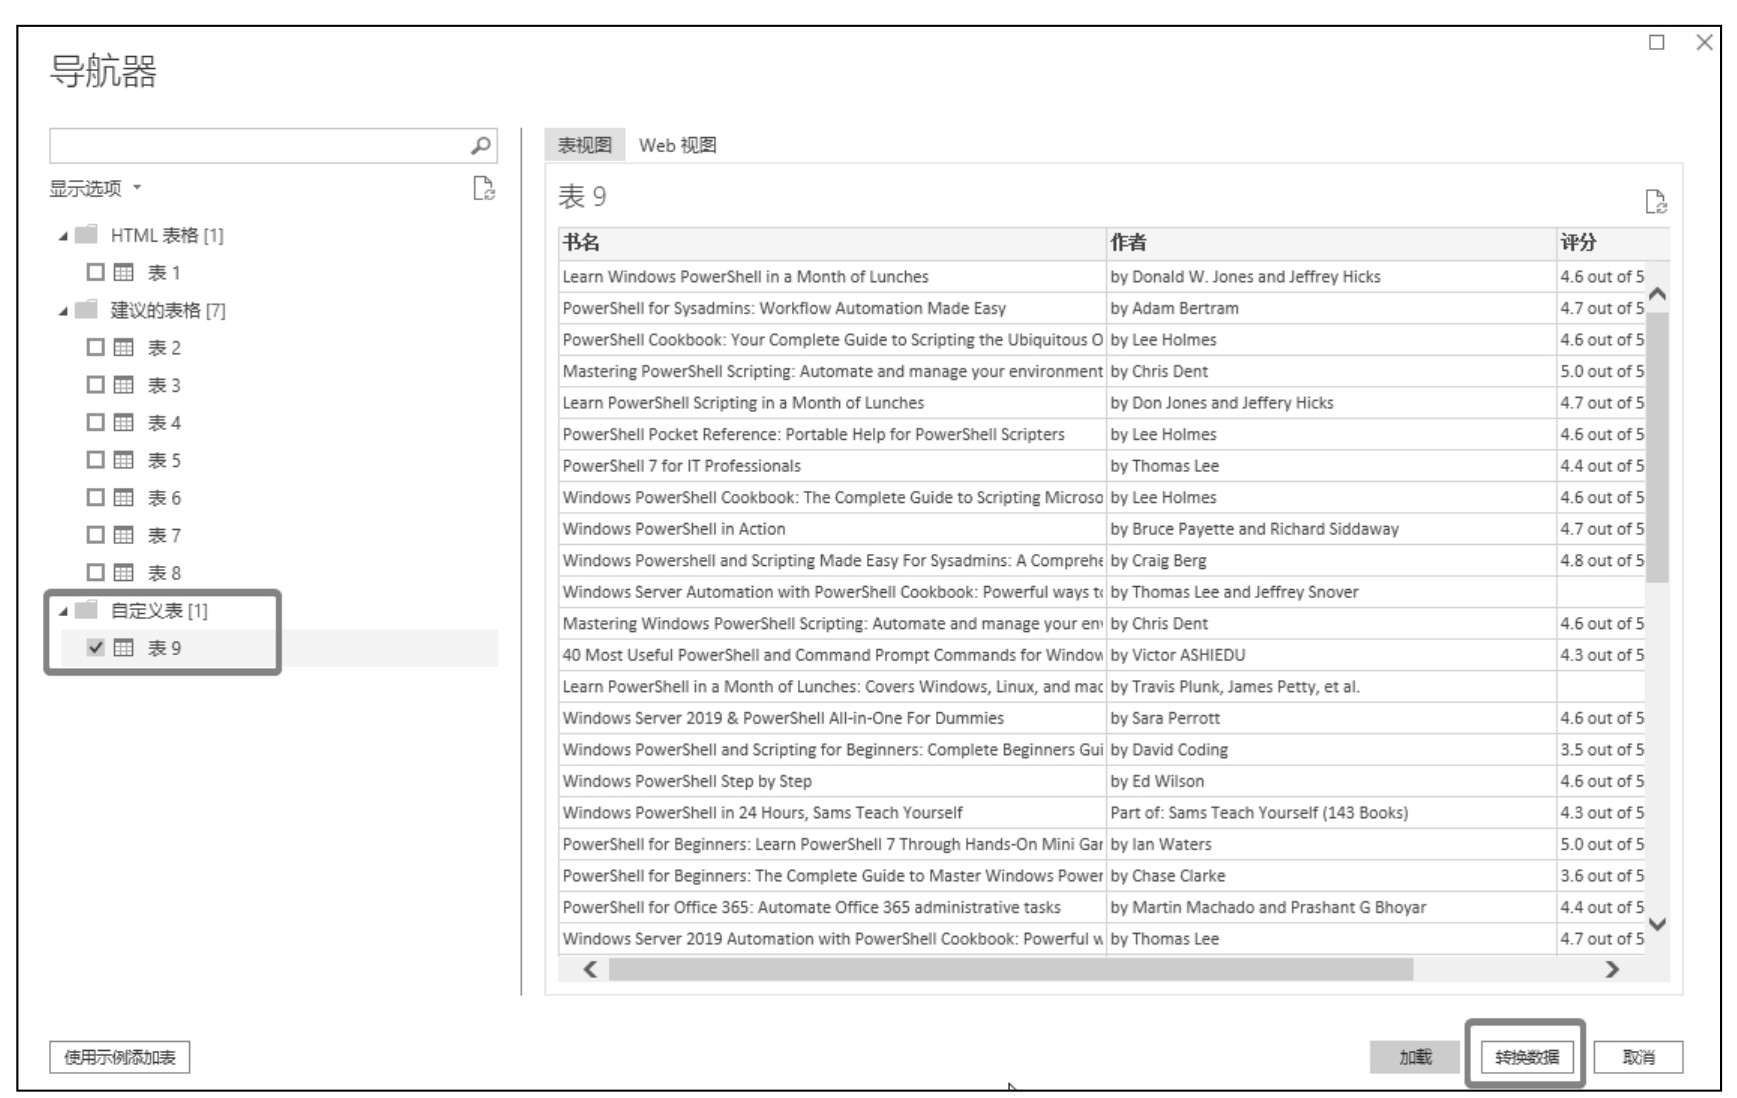Viewport: 1737px width, 1098px height.
Task: Click the 使用示例添加表 button
Action: (x=120, y=1057)
